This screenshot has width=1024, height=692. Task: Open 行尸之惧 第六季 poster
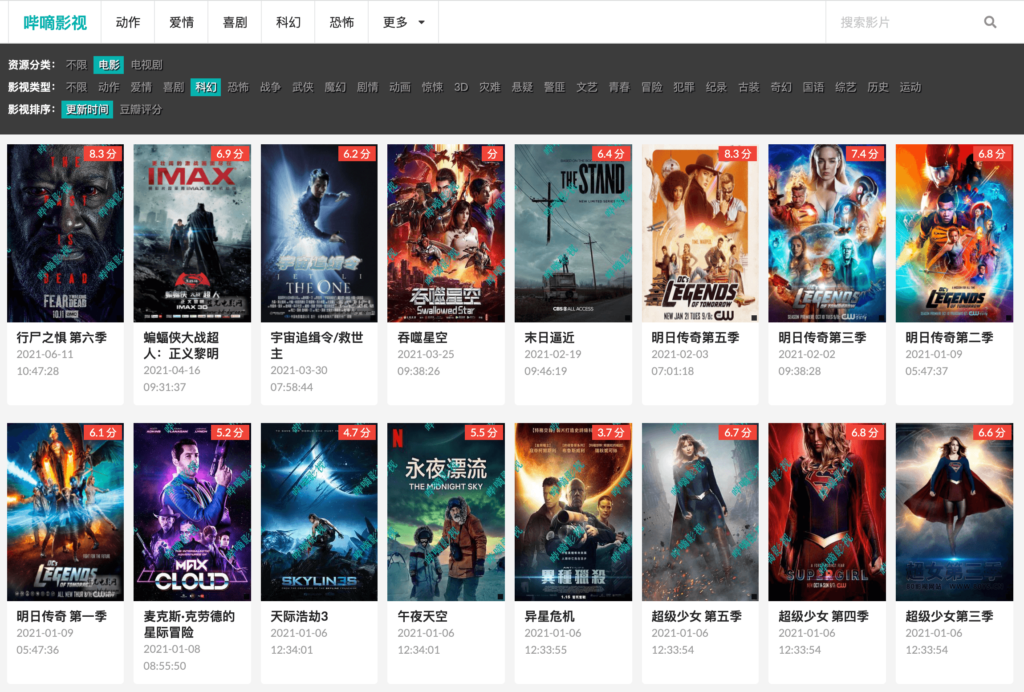coord(65,233)
